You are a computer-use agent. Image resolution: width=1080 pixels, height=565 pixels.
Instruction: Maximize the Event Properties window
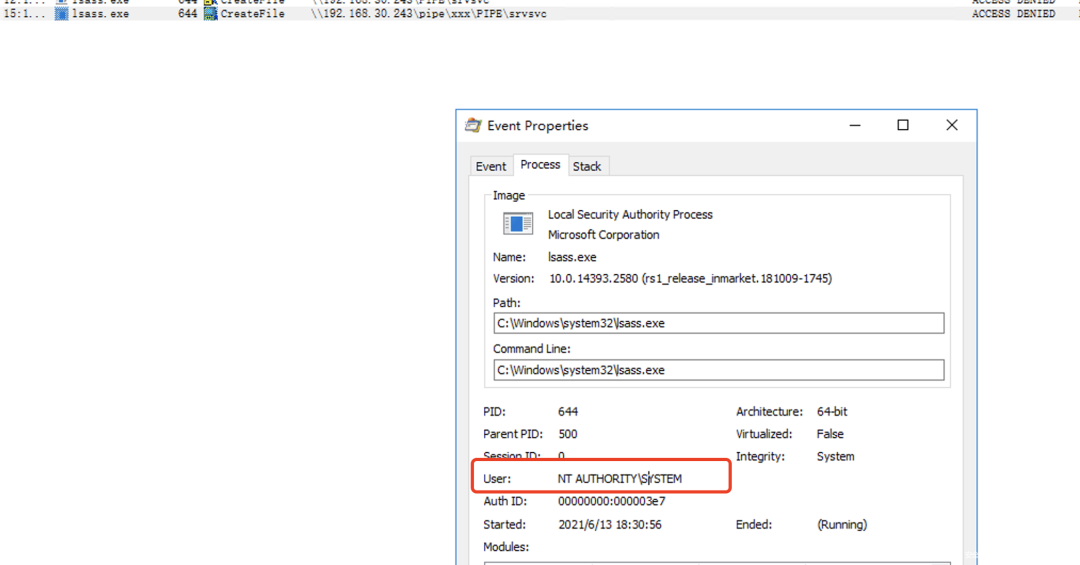coord(903,125)
